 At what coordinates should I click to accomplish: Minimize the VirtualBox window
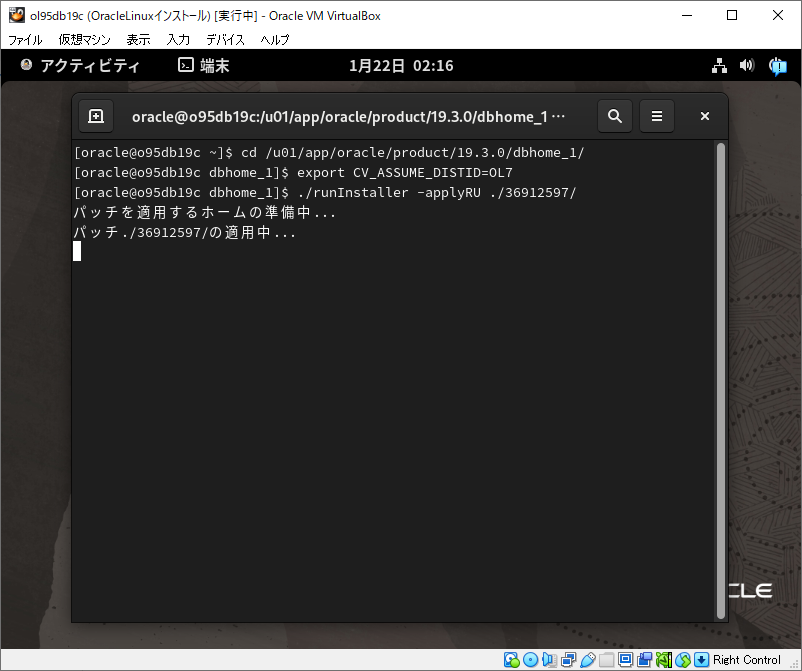[687, 15]
